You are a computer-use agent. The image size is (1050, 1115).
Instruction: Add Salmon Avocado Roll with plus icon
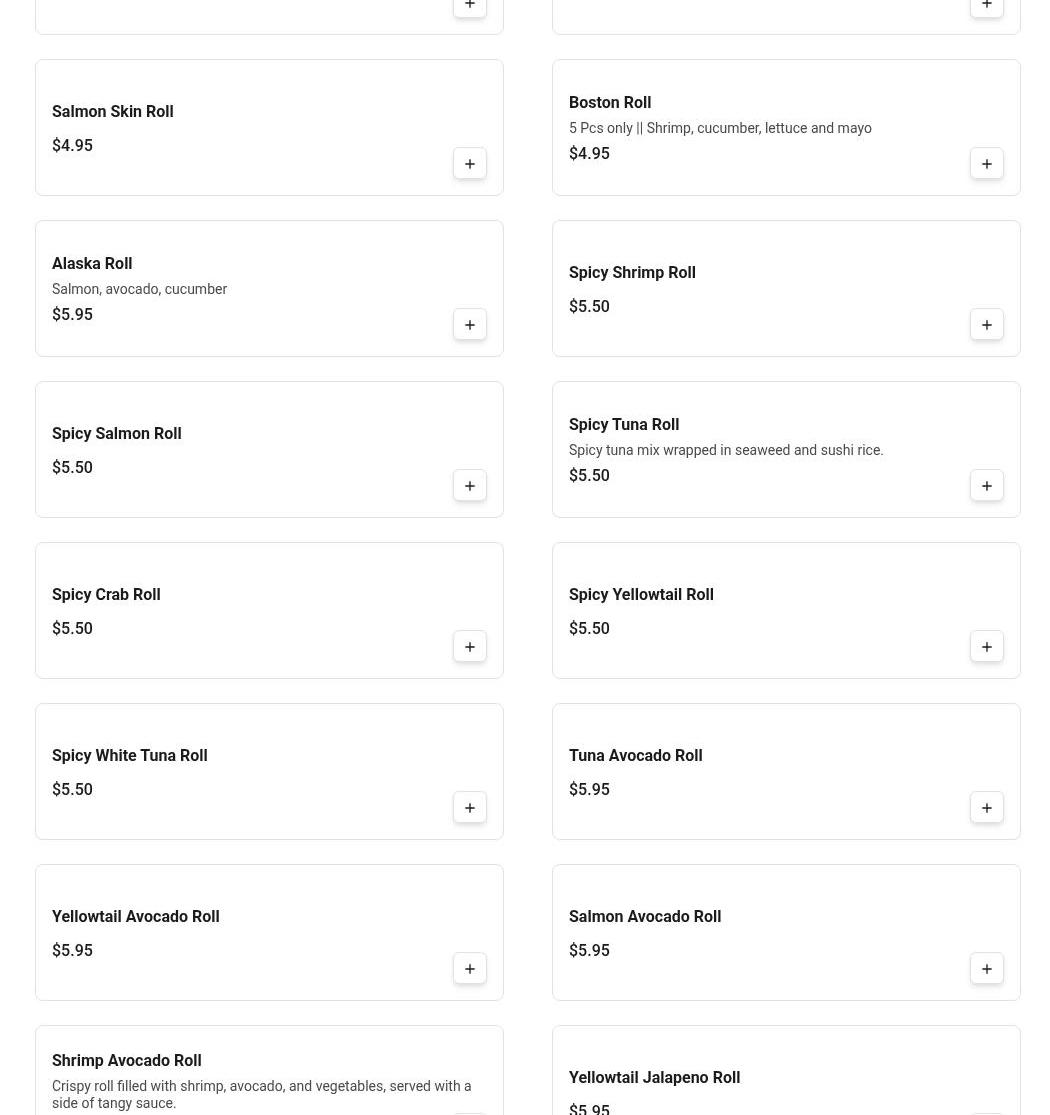coord(987,969)
